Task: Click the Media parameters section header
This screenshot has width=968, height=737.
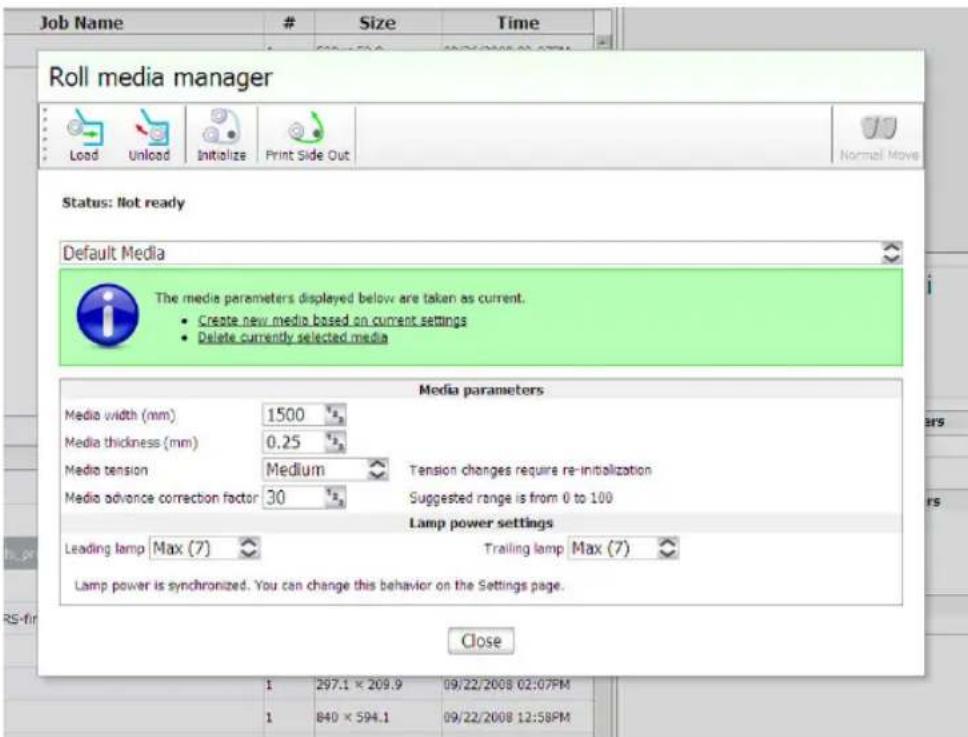Action: tap(481, 390)
